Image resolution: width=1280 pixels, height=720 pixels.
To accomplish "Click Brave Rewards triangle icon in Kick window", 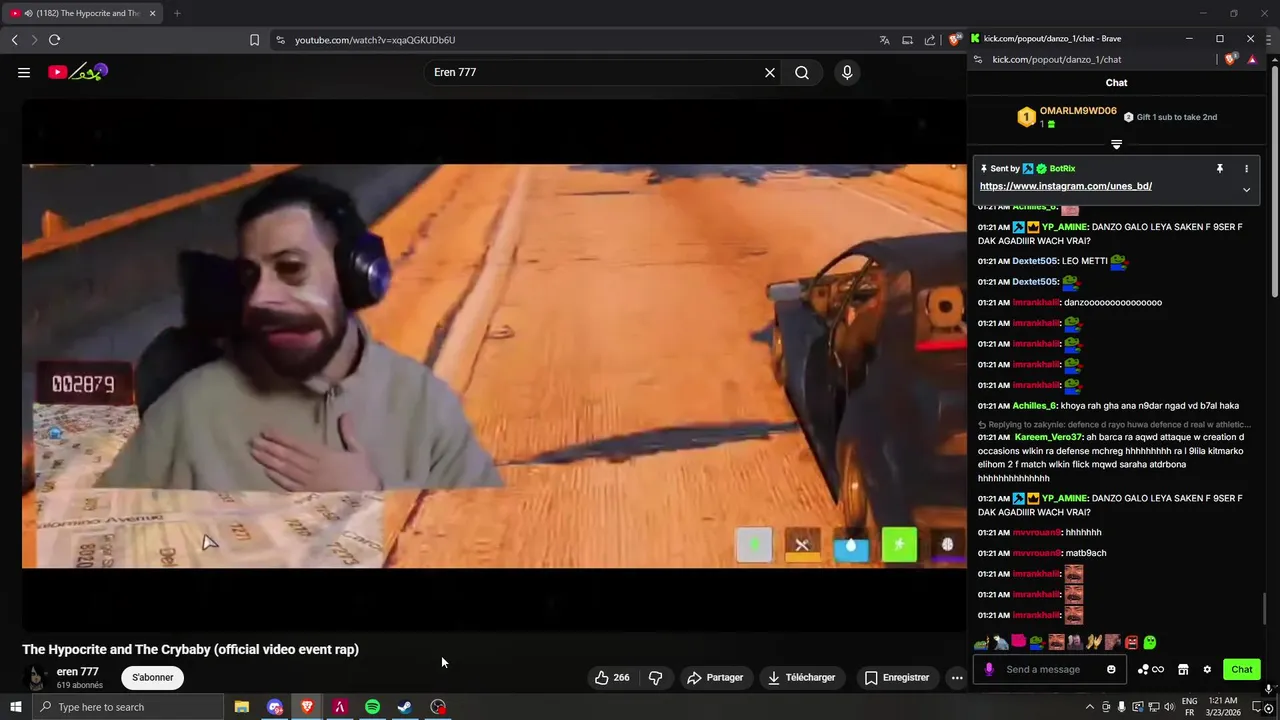I will pos(1252,59).
